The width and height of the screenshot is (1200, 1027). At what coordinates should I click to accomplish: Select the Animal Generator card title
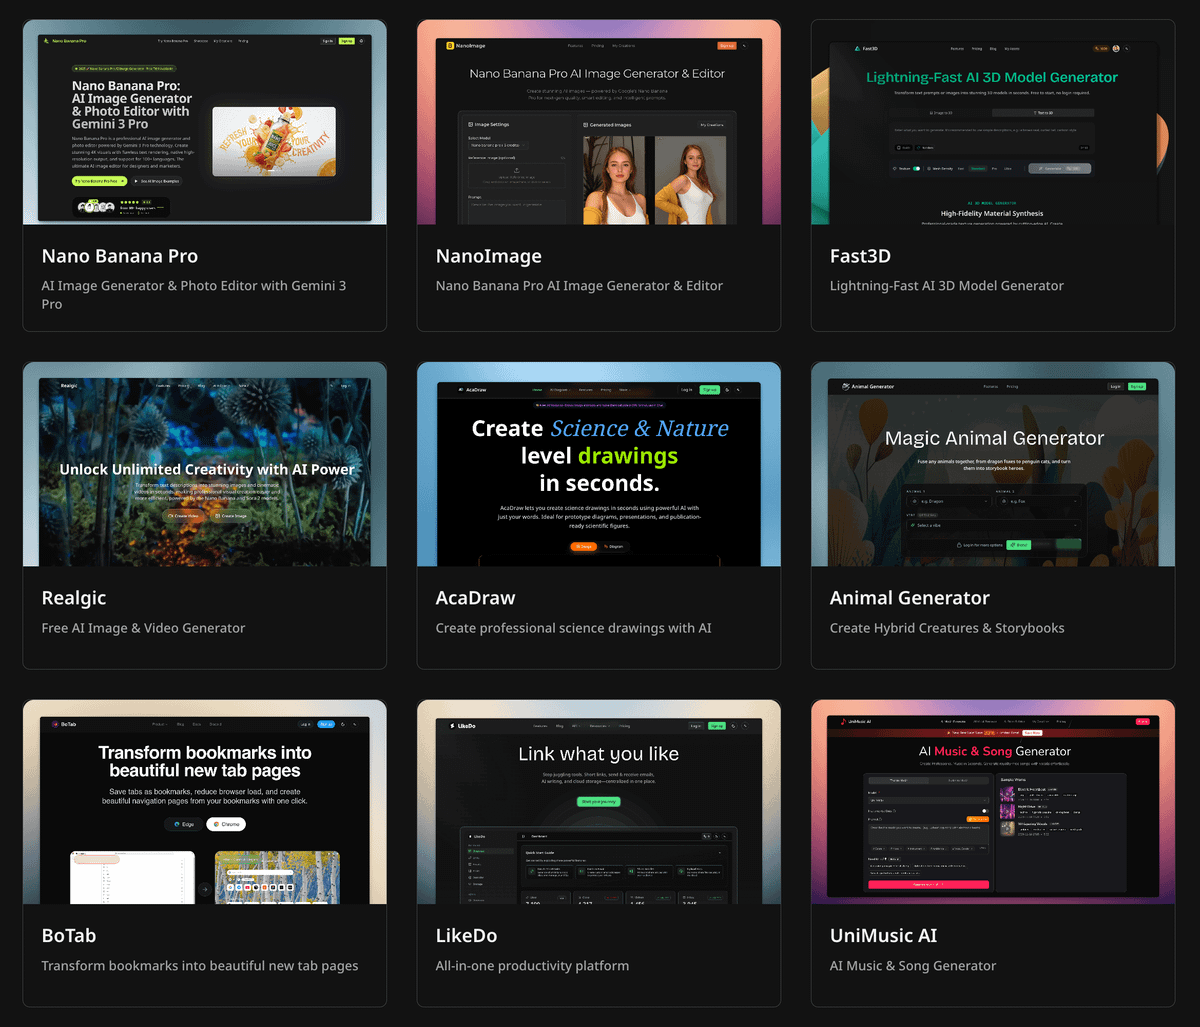pos(909,598)
